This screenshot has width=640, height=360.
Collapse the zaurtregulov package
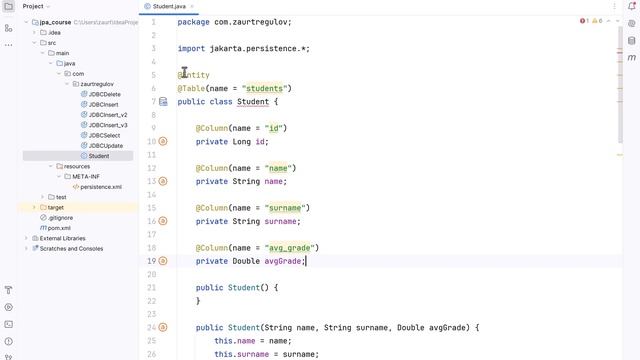(x=67, y=84)
